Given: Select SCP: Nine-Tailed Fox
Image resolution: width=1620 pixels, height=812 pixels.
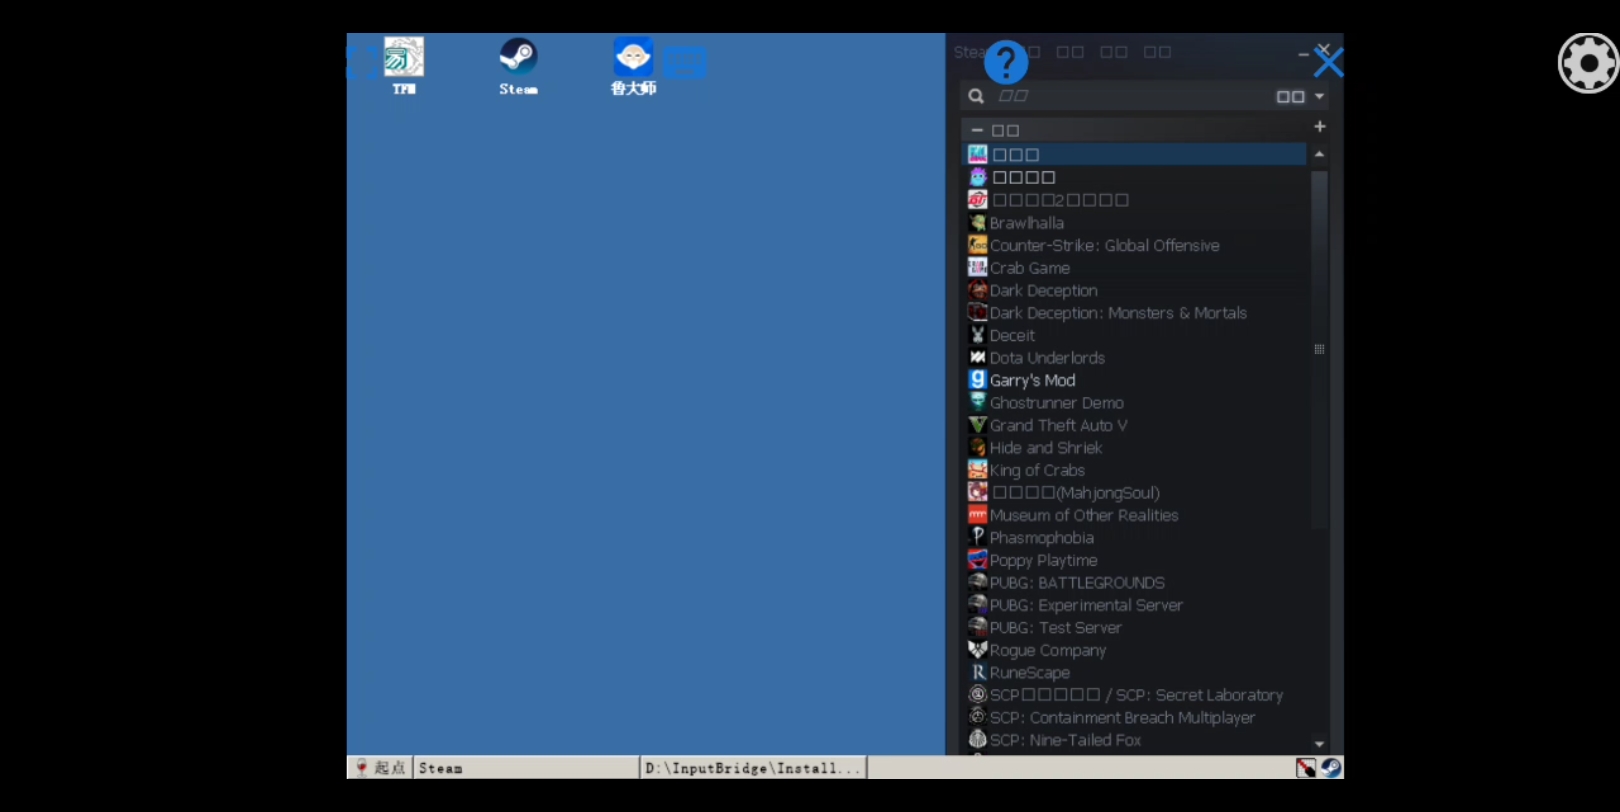Looking at the screenshot, I should click(x=1134, y=740).
